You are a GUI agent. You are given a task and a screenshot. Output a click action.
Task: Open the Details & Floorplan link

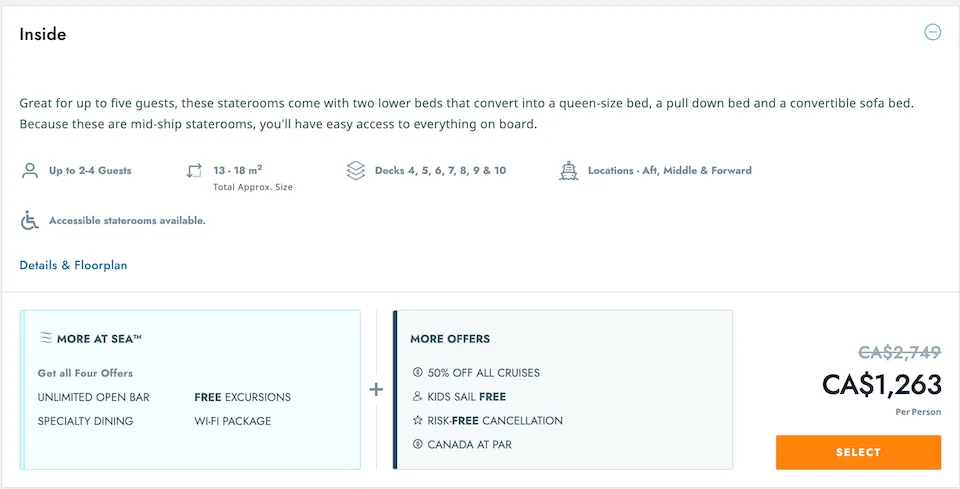[x=73, y=265]
